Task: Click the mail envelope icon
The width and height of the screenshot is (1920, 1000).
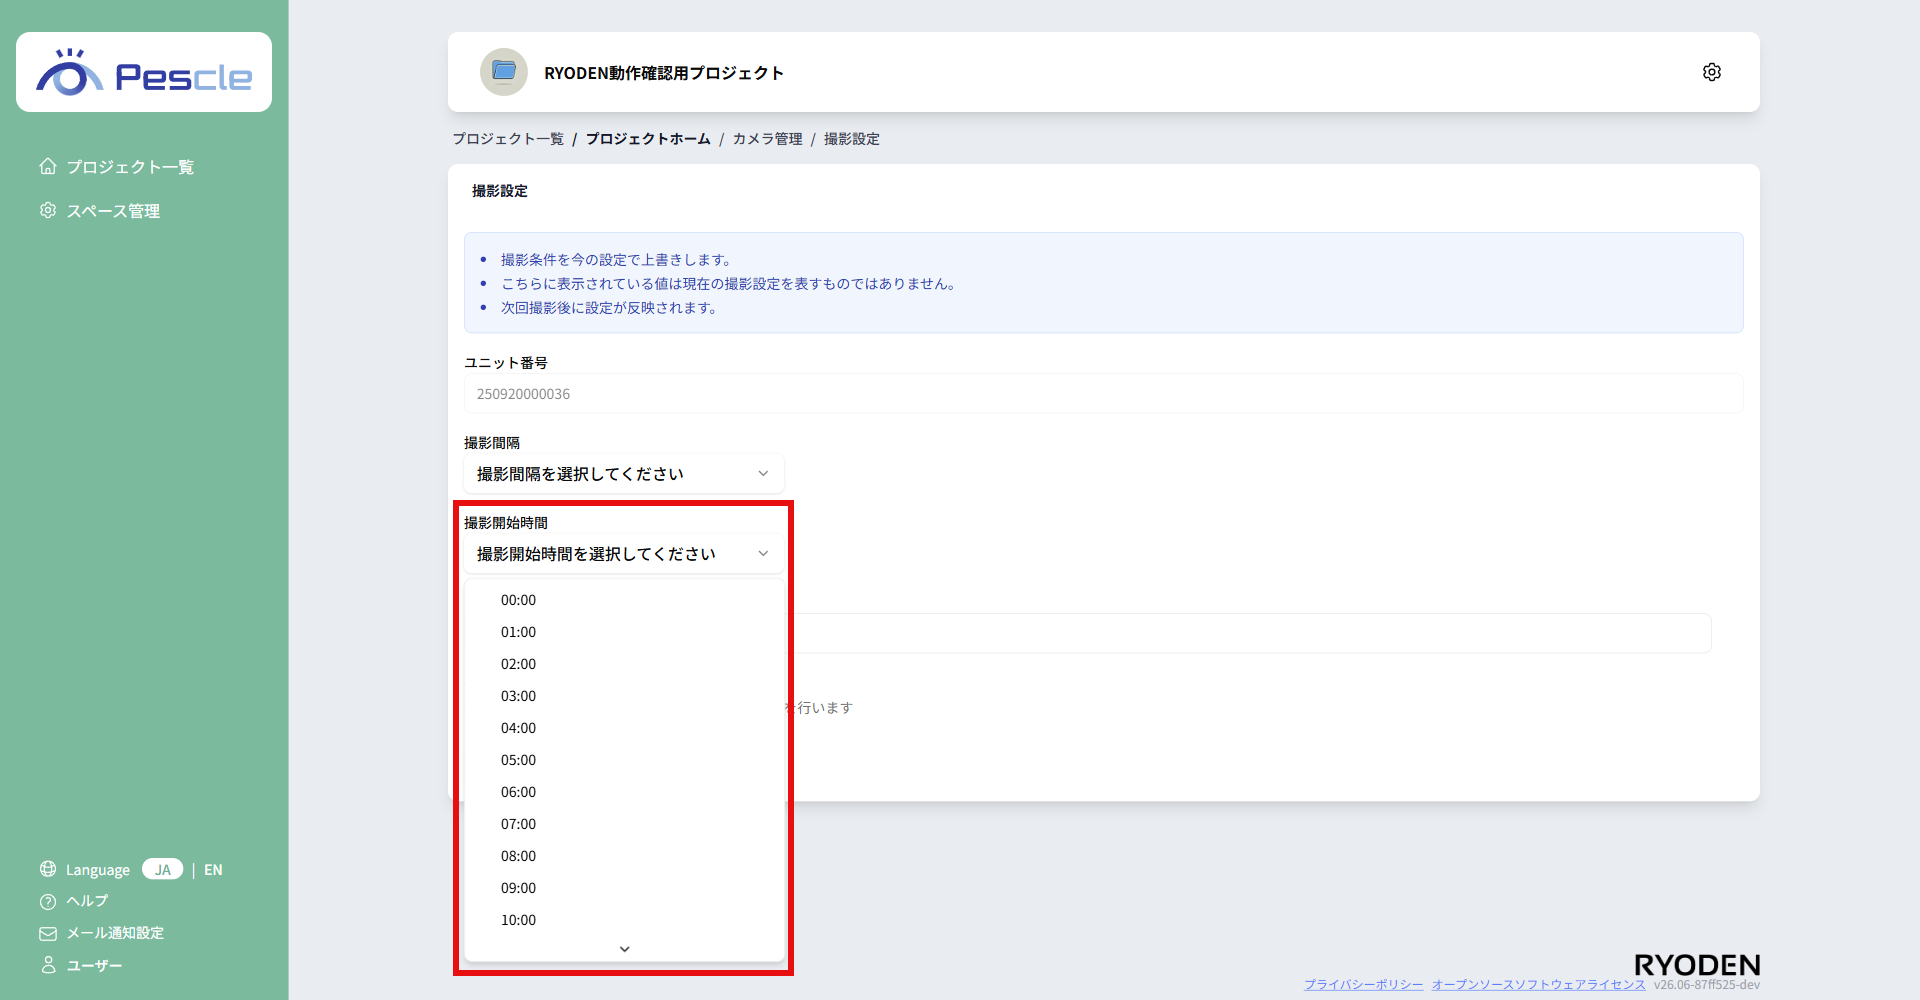Action: coord(48,933)
